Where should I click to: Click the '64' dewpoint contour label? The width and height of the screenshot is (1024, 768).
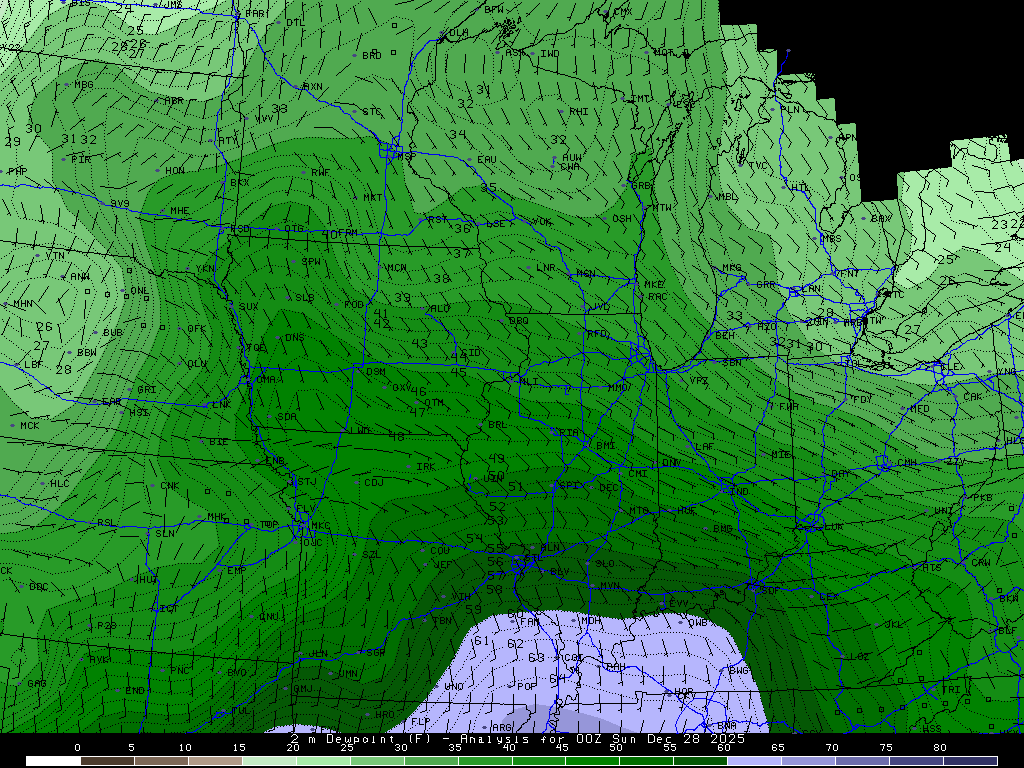point(557,679)
